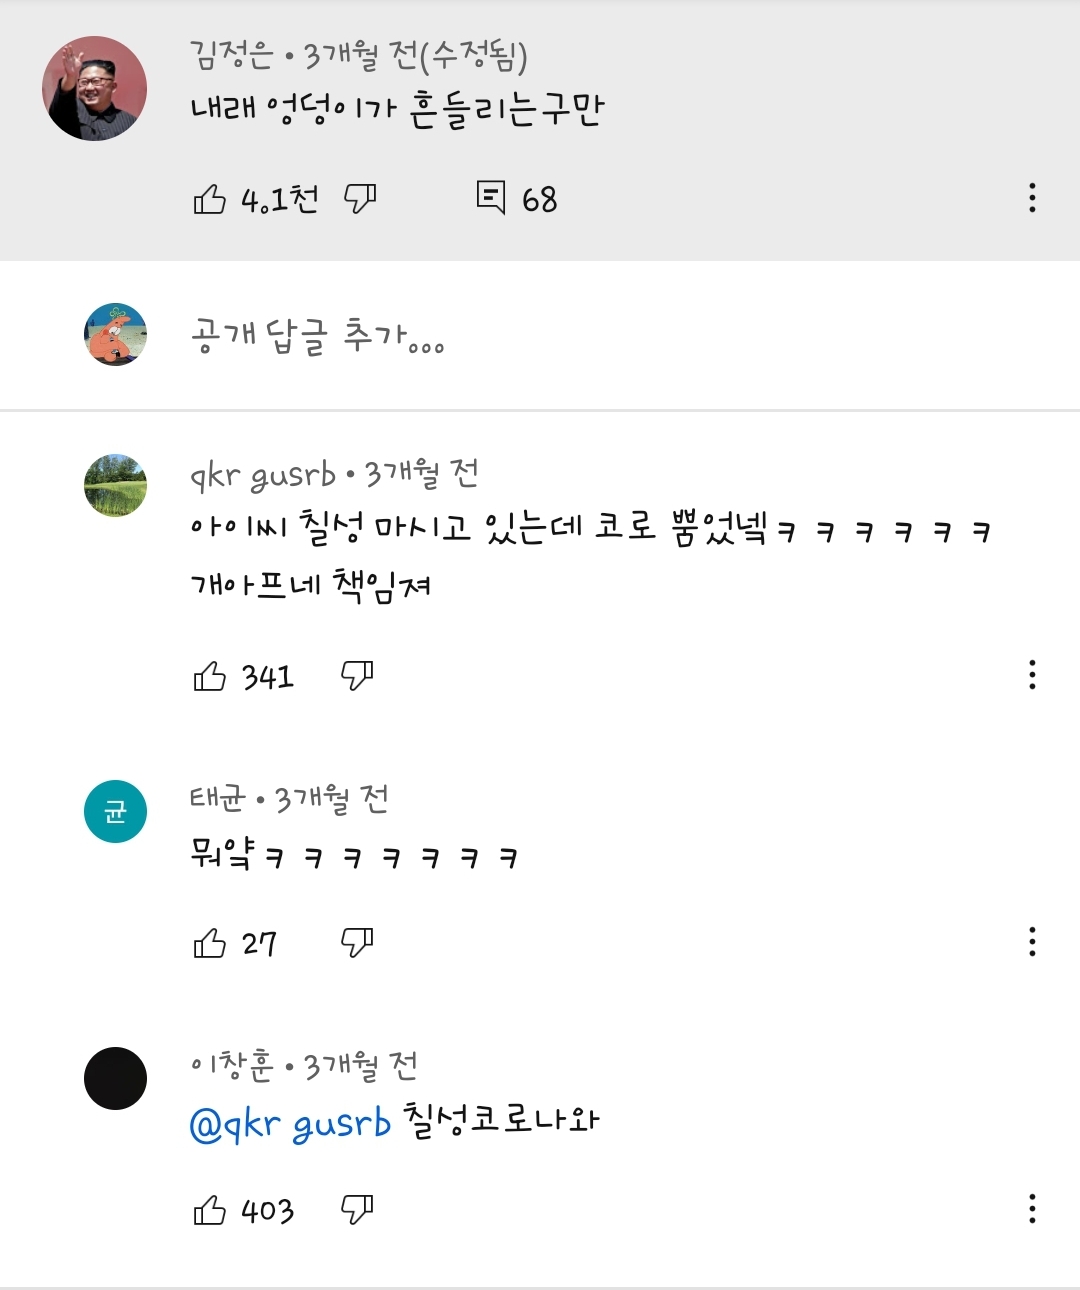This screenshot has height=1290, width=1080.
Task: Open more options for 태균's reply
Action: [1032, 941]
